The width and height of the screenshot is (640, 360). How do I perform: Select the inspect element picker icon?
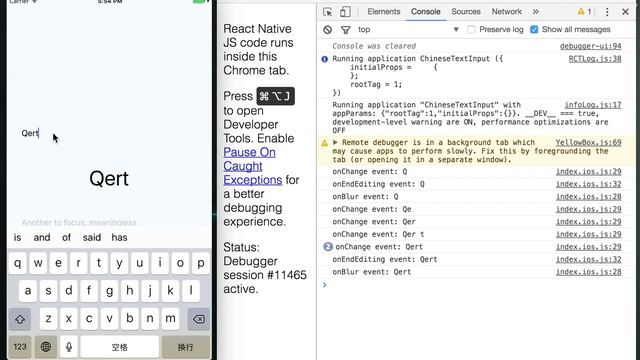327,12
